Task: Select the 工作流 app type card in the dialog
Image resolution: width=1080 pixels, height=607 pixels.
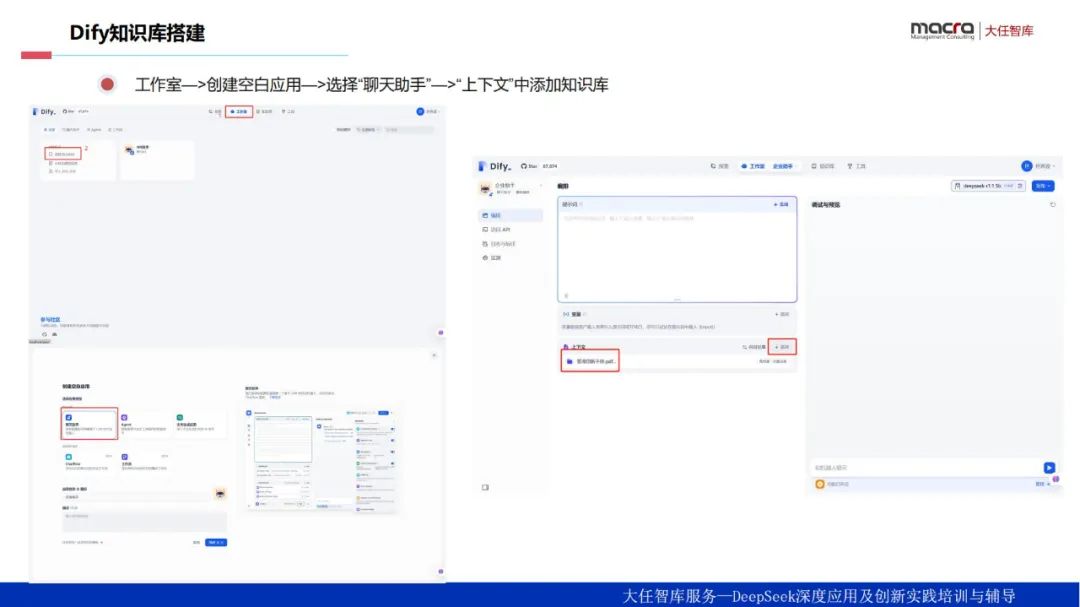Action: (145, 463)
